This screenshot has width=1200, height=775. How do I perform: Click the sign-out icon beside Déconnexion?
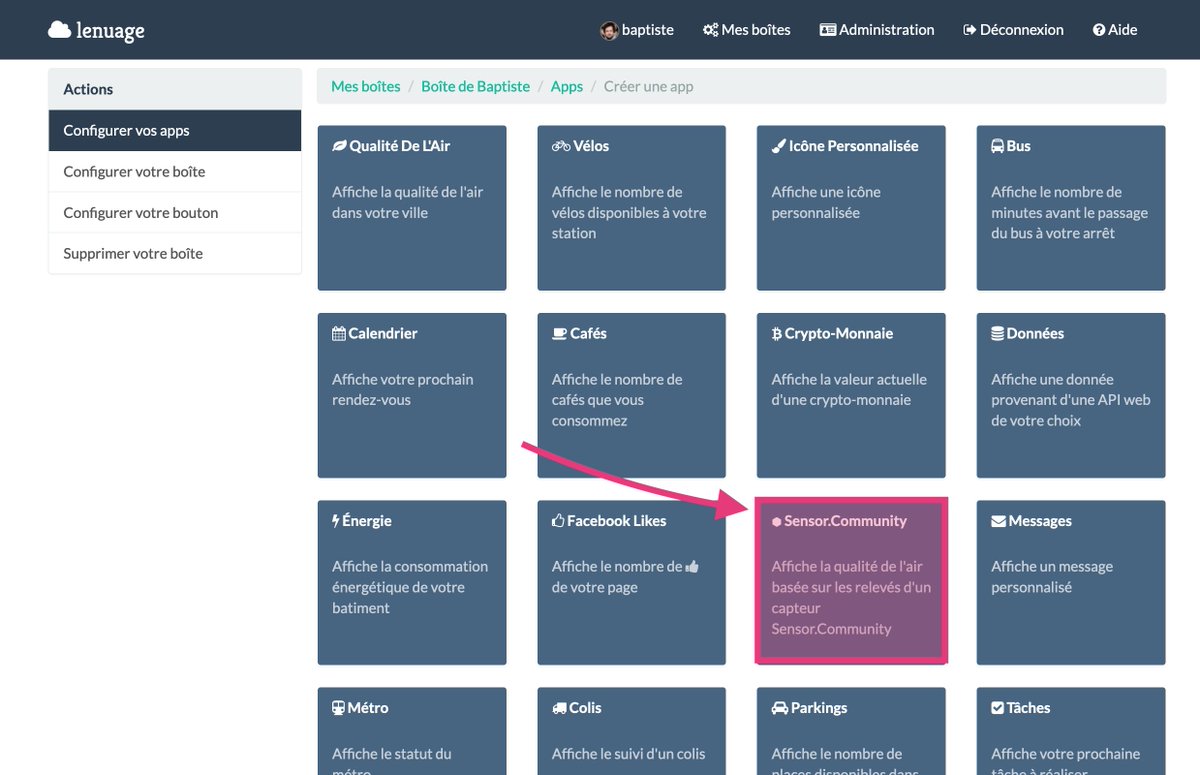tap(969, 30)
